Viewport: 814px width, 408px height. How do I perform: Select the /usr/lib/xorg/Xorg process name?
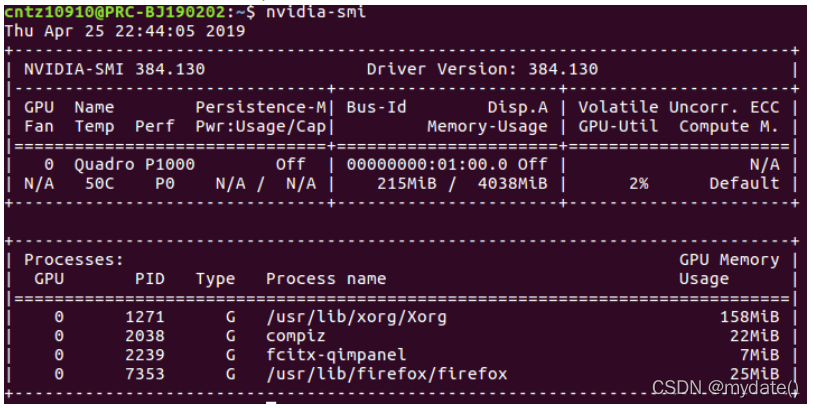[x=356, y=317]
